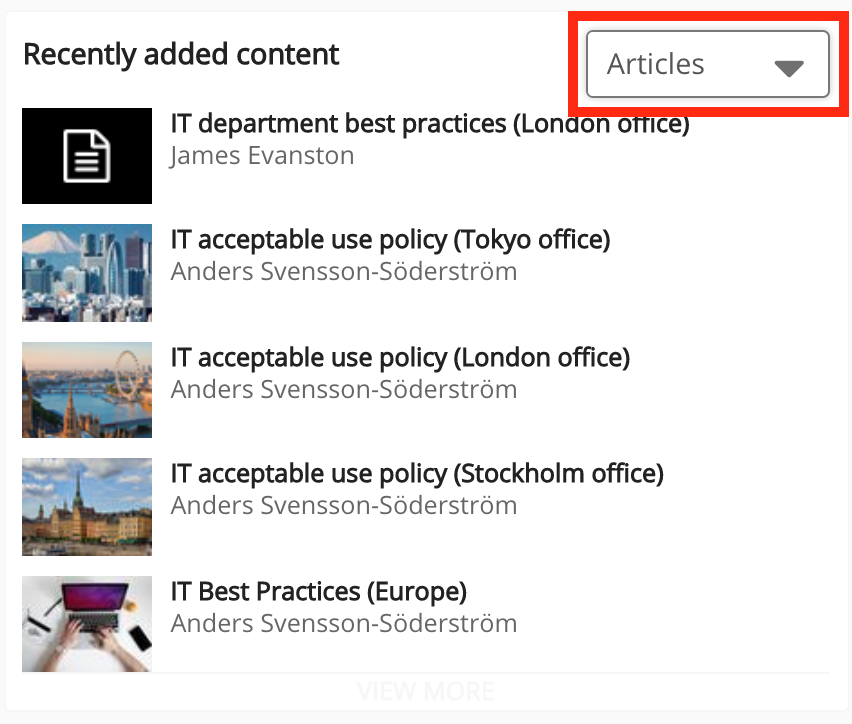The height and width of the screenshot is (724, 852).
Task: Click the laptop keyboard thumbnail
Action: (87, 623)
